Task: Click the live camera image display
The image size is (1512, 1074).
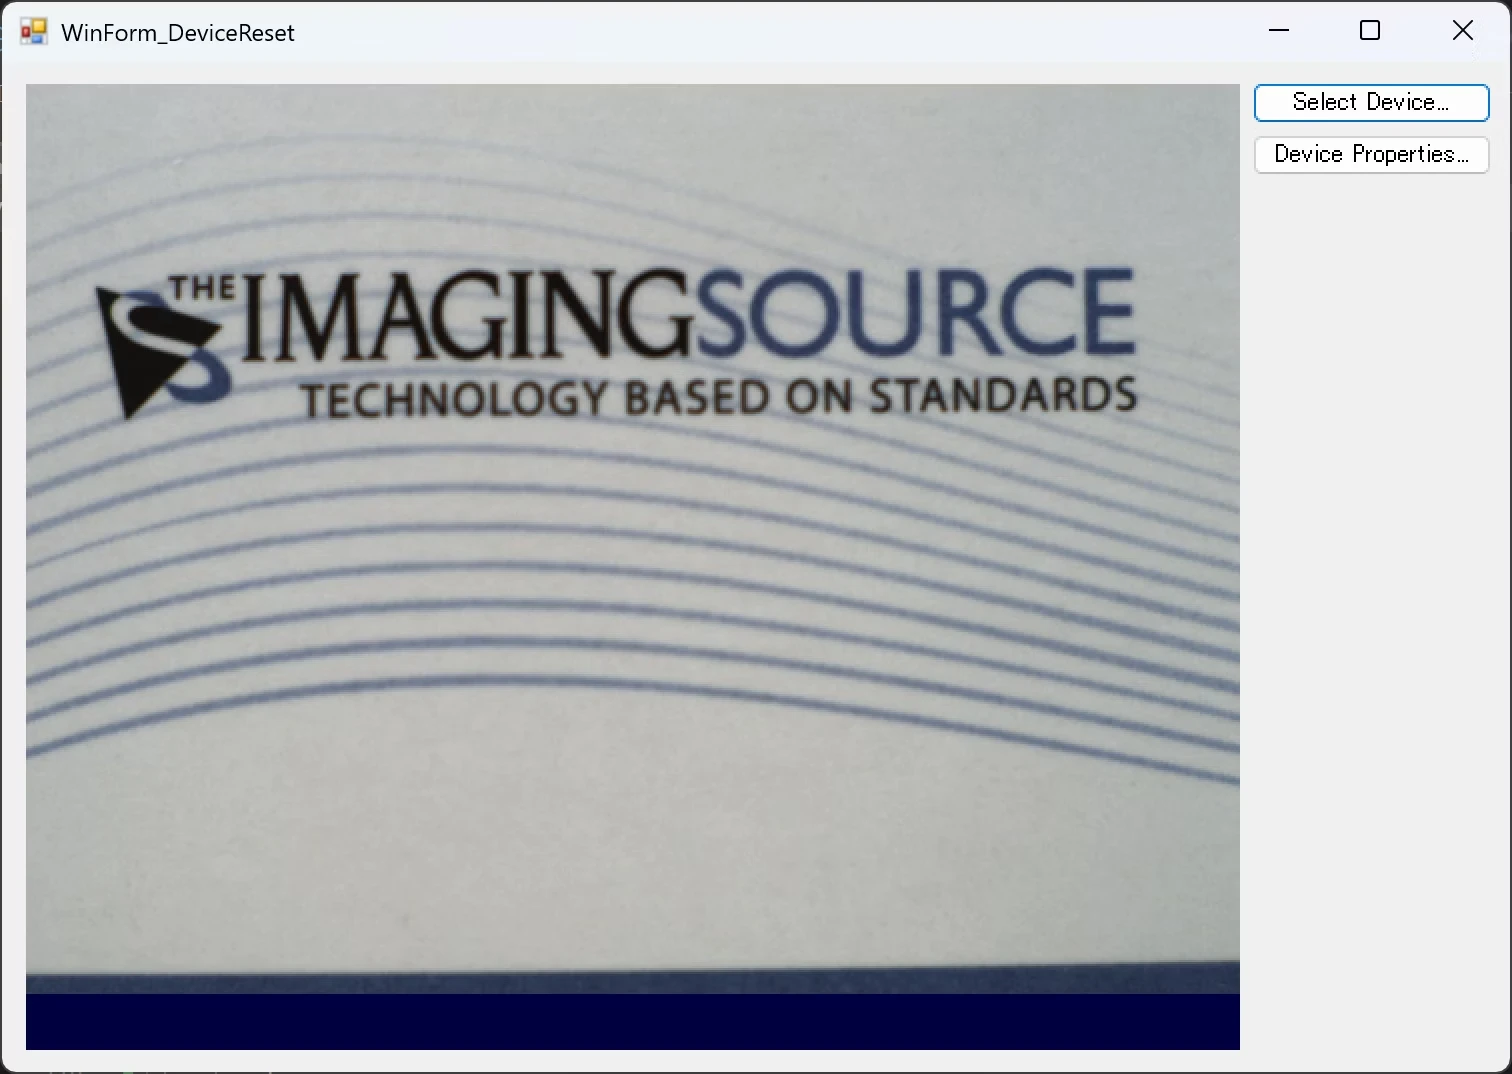Action: (633, 567)
